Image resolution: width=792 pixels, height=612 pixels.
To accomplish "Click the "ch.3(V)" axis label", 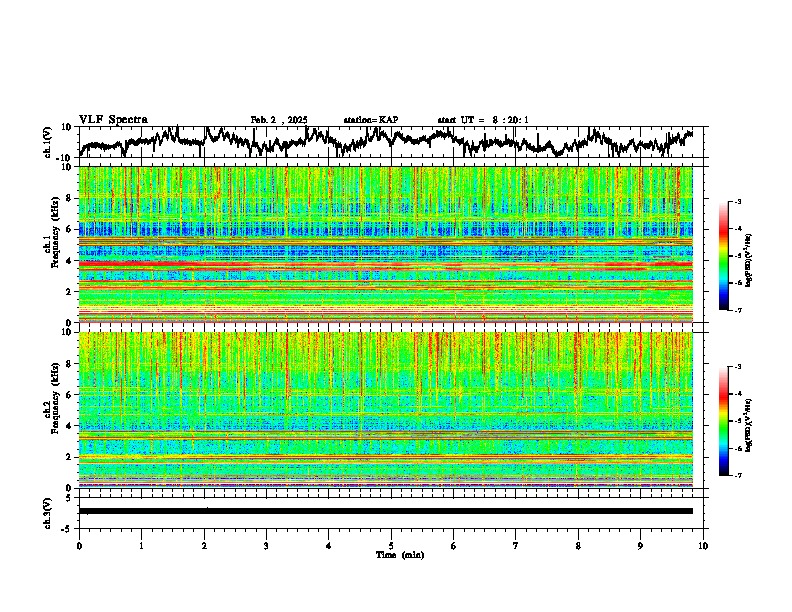I will pos(48,514).
